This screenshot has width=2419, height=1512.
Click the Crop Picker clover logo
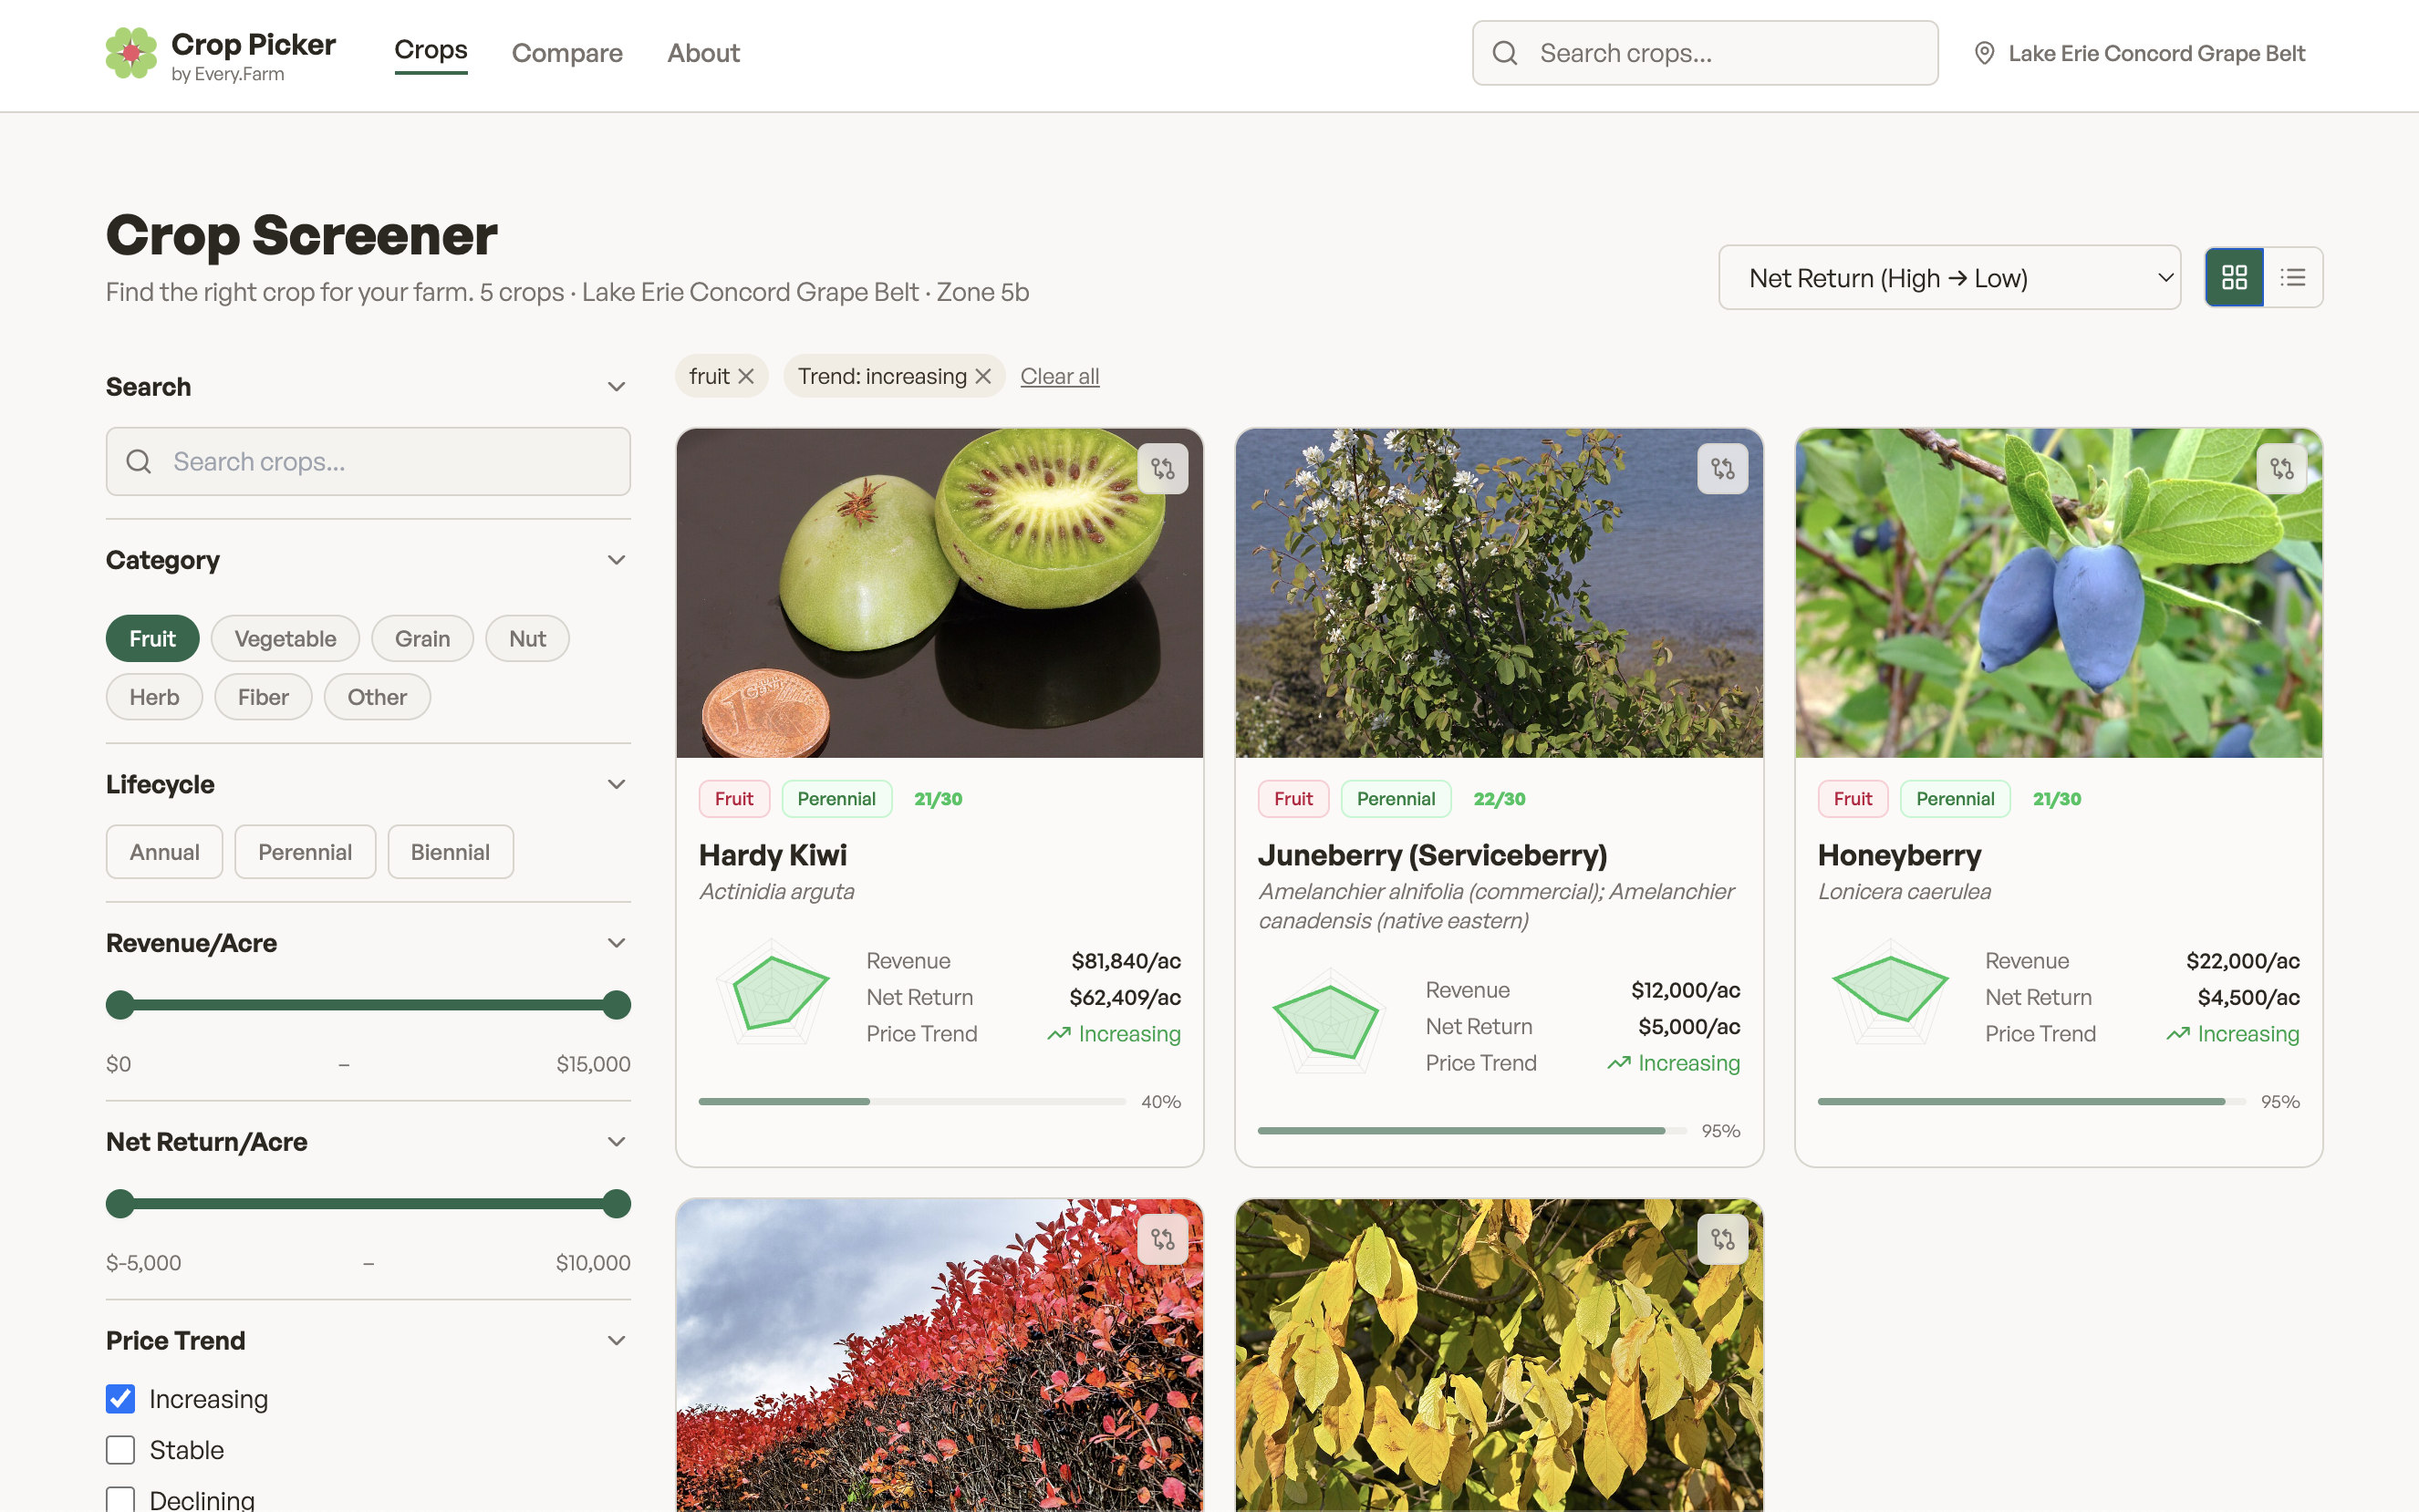pyautogui.click(x=131, y=53)
